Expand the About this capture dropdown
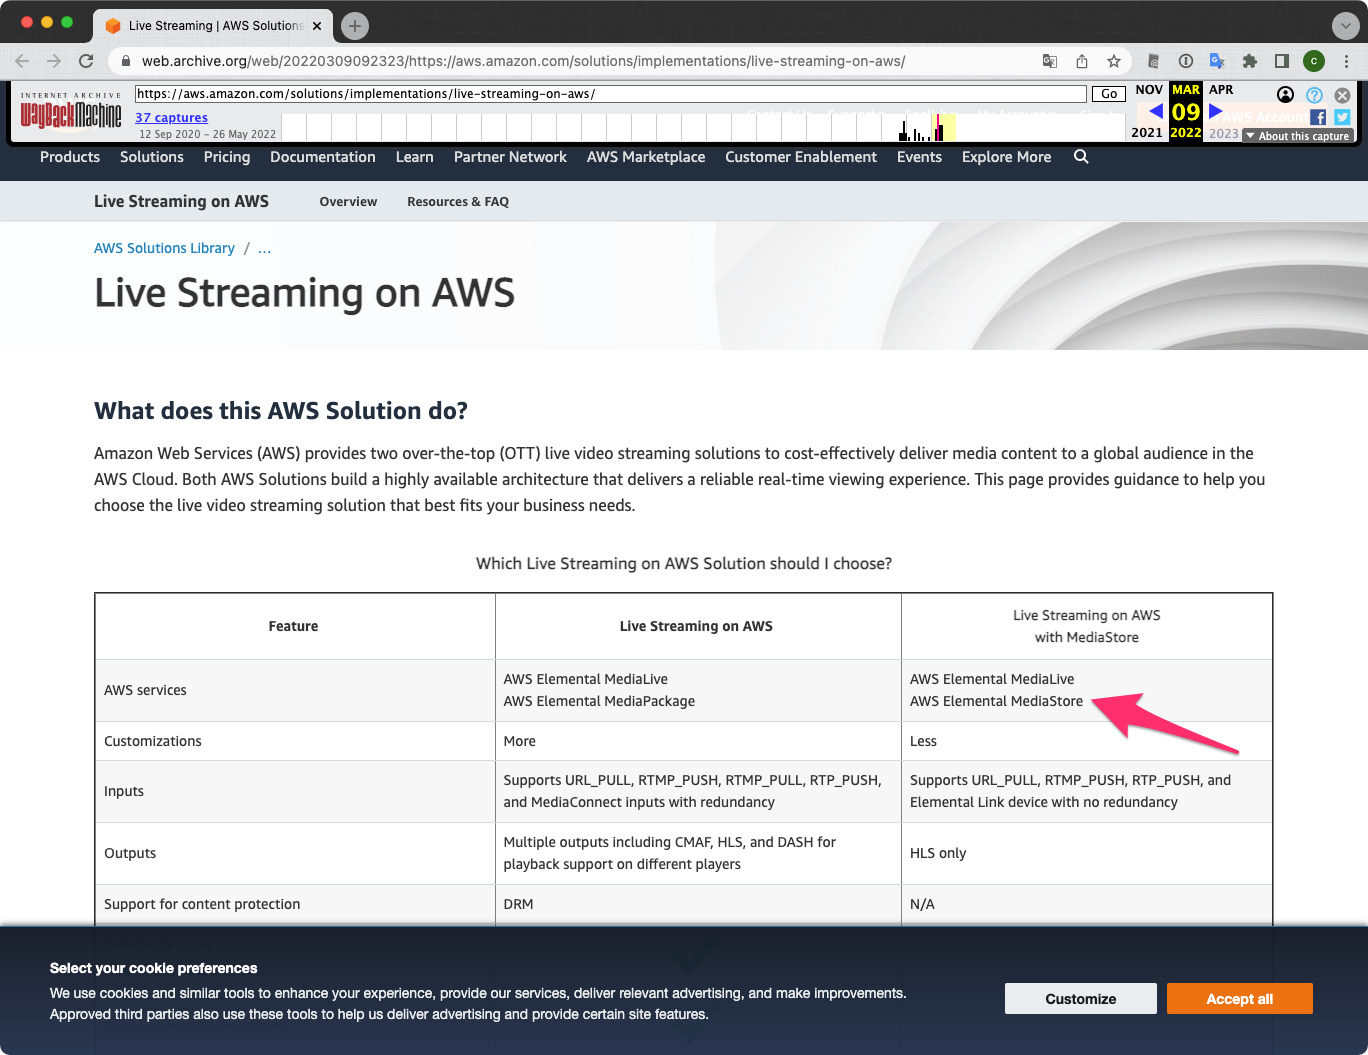This screenshot has height=1055, width=1368. pos(1298,136)
